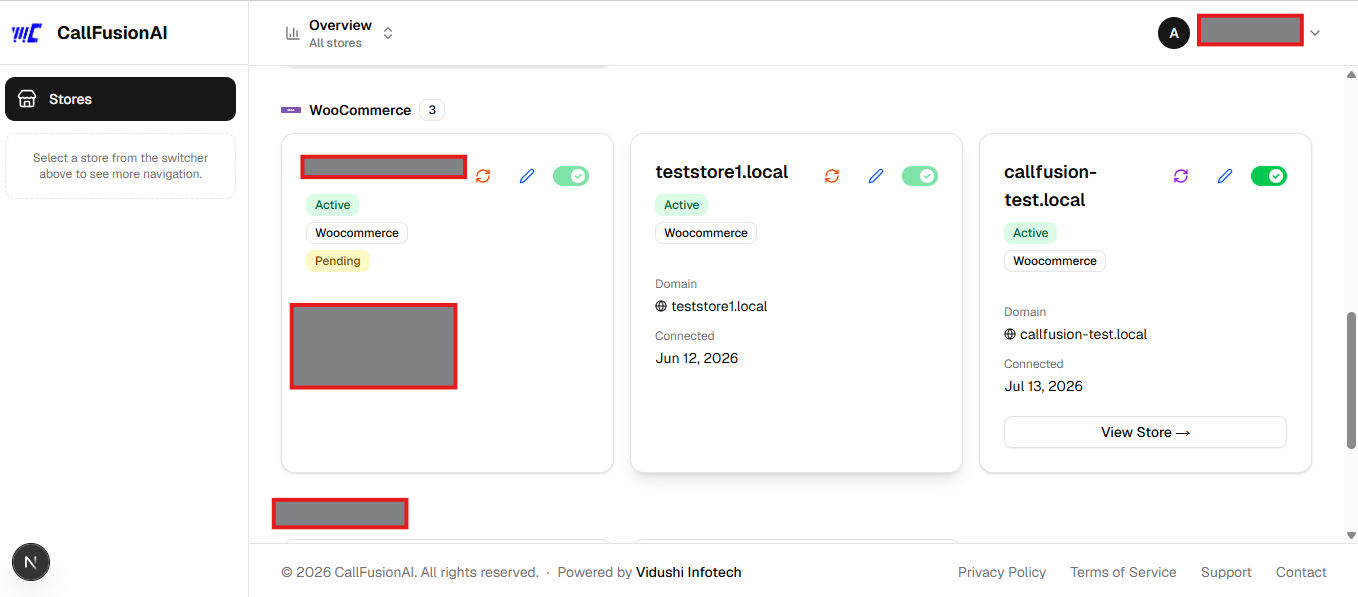The width and height of the screenshot is (1358, 597).
Task: Open View Store for callfusion-test.local
Action: [x=1145, y=432]
